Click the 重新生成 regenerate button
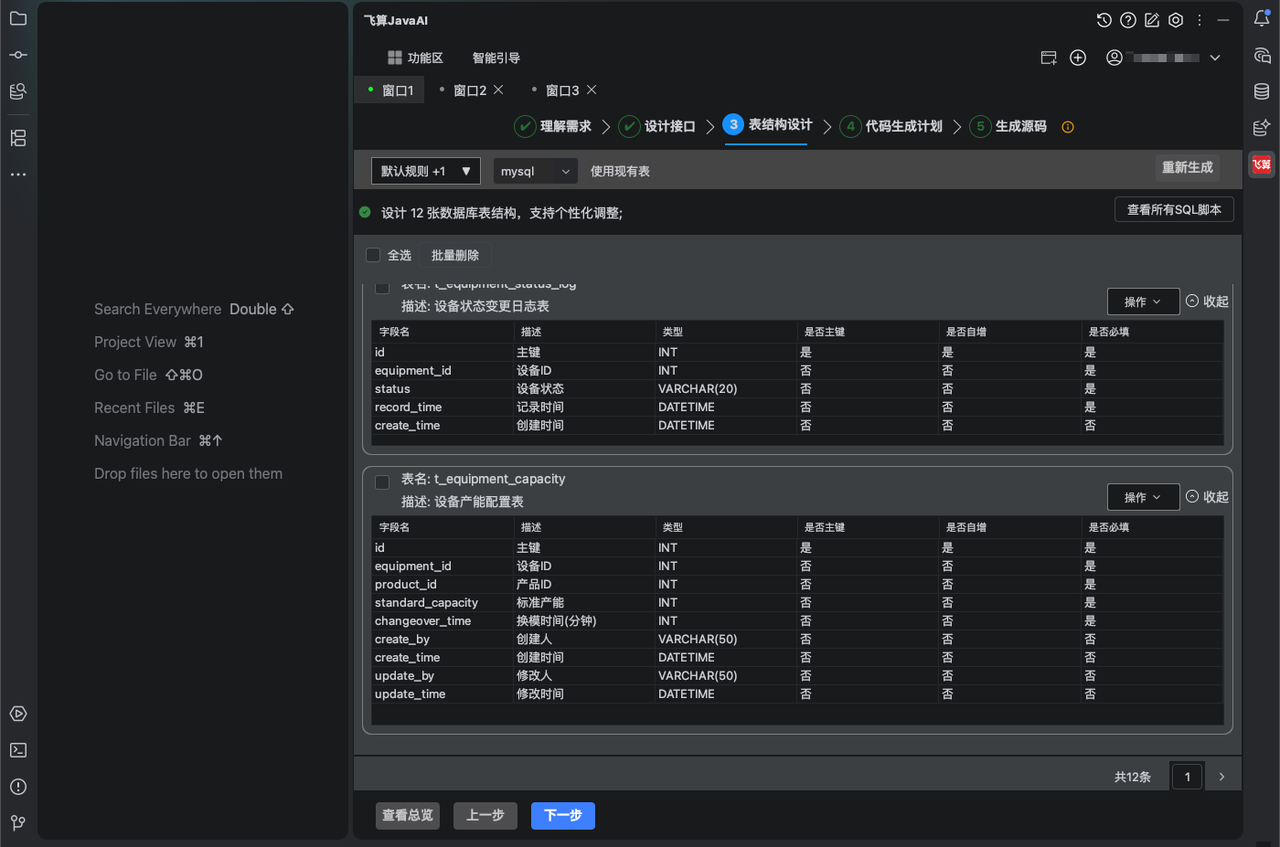The image size is (1280, 847). pyautogui.click(x=1187, y=167)
